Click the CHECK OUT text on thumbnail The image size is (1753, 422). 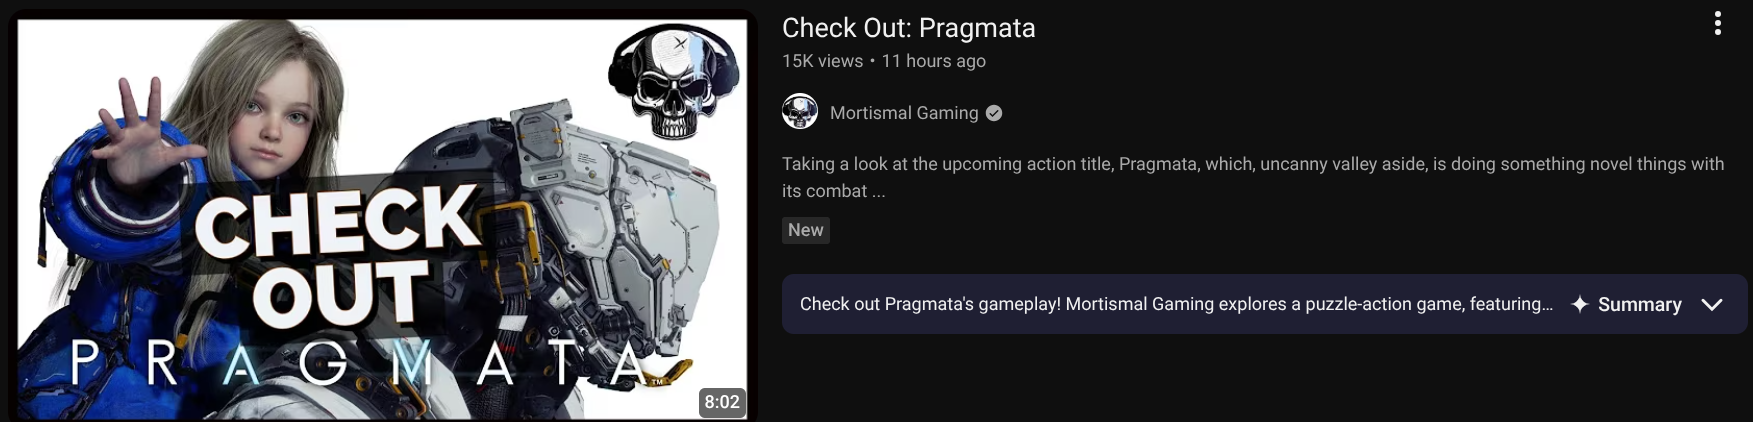pos(337,257)
